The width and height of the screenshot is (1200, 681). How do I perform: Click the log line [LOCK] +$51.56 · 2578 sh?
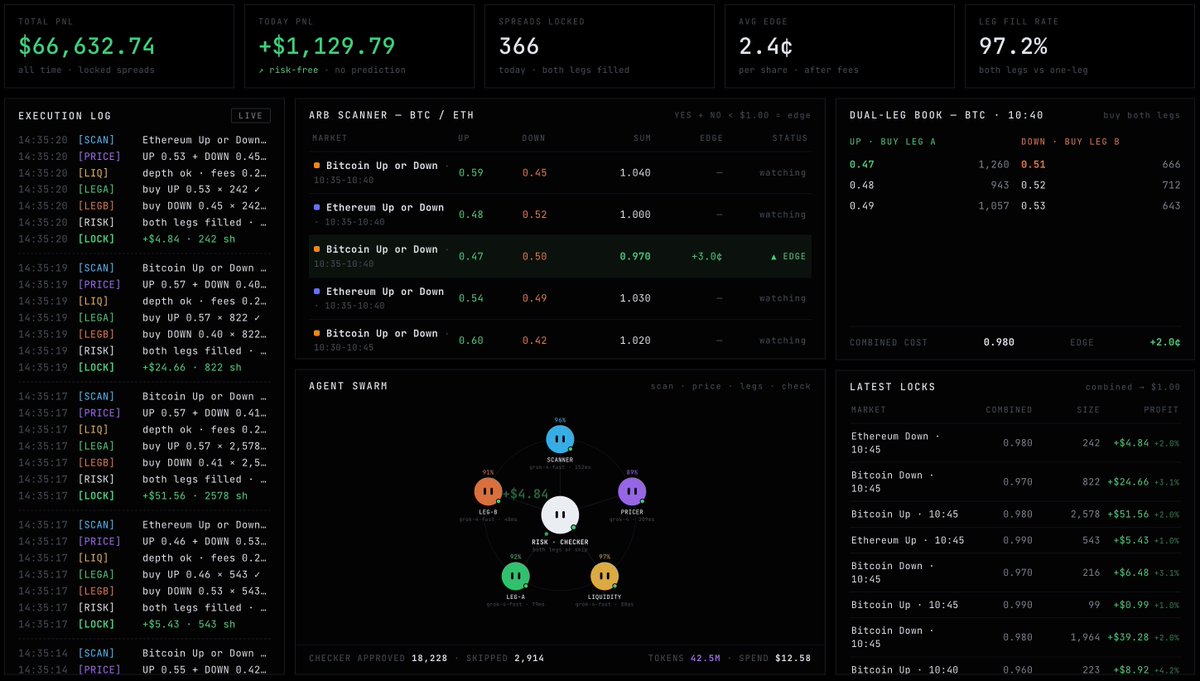click(x=144, y=496)
